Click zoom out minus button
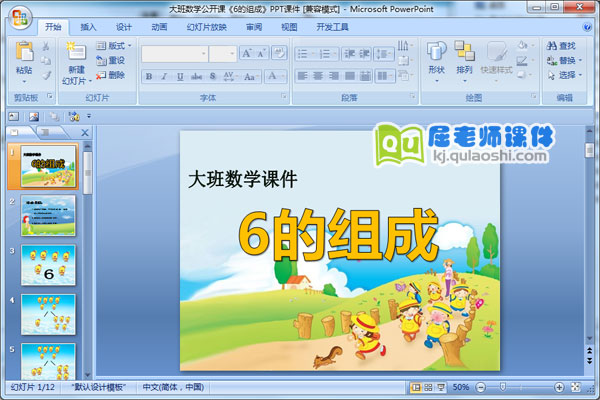The height and width of the screenshot is (400, 600). click(481, 387)
